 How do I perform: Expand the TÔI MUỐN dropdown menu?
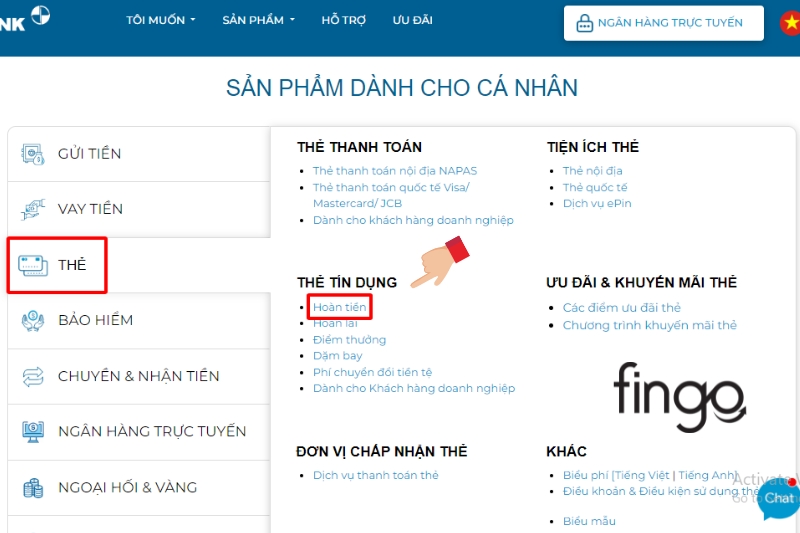point(161,20)
